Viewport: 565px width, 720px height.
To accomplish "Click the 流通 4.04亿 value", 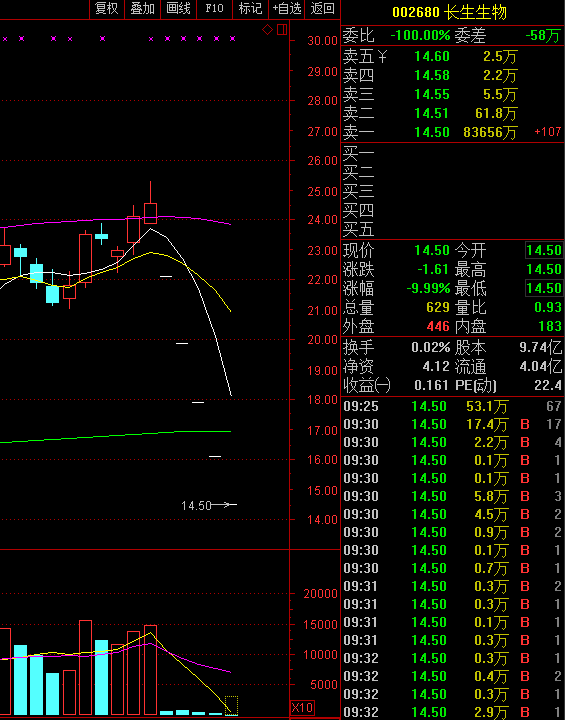I will click(x=541, y=367).
